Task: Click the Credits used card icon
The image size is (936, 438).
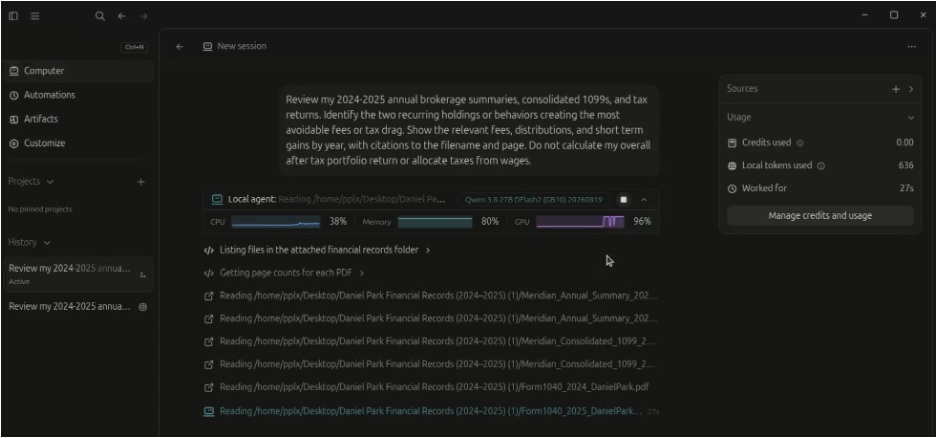Action: [732, 143]
